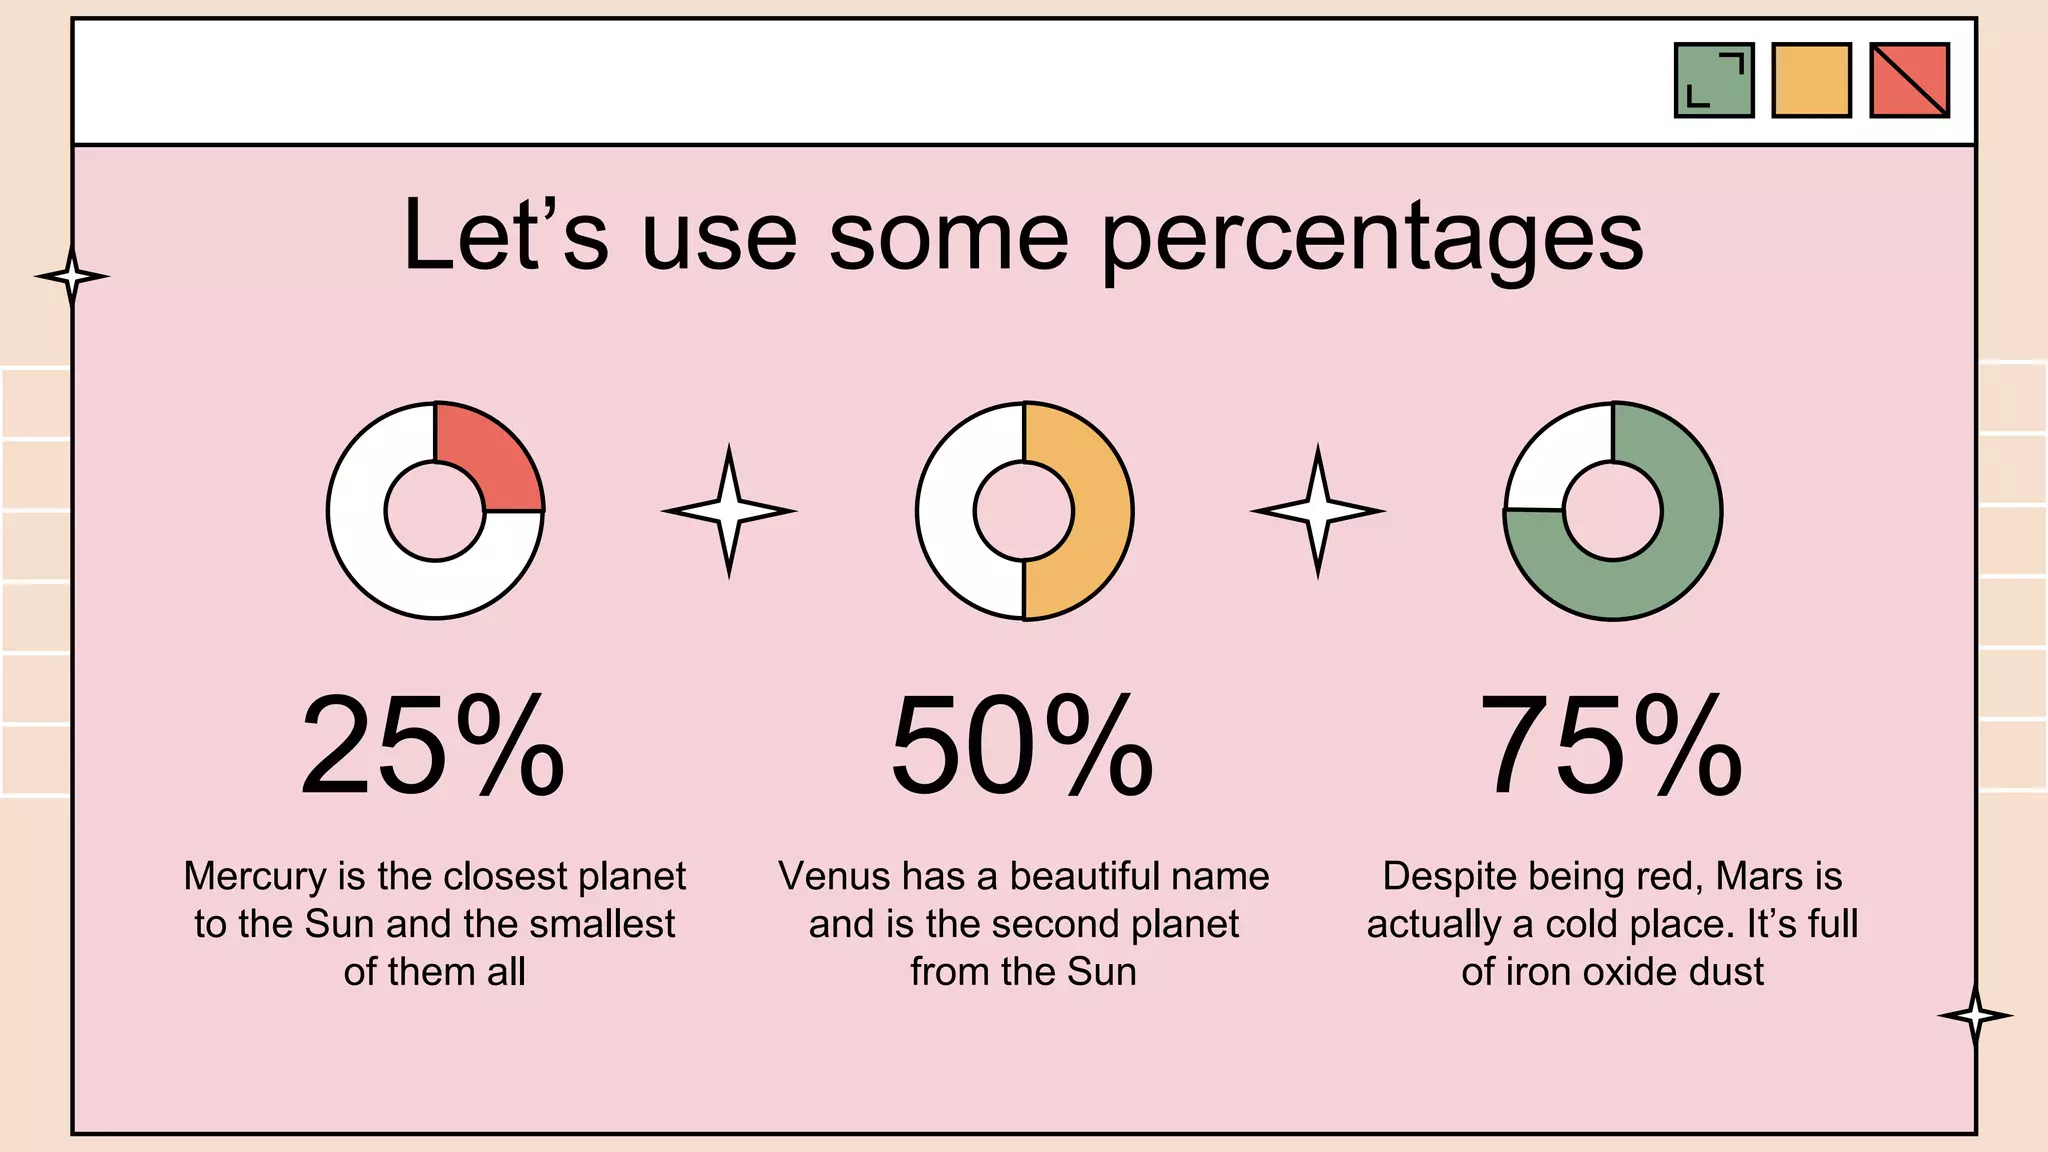Click the star between 50% and 75% charts

click(x=1318, y=511)
